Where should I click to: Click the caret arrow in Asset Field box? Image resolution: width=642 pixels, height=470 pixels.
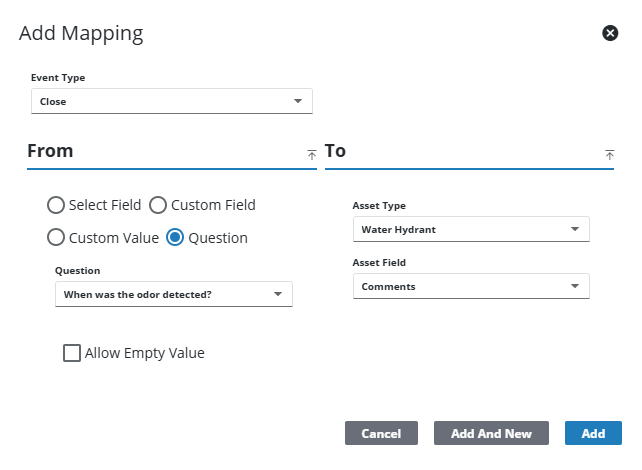click(574, 286)
